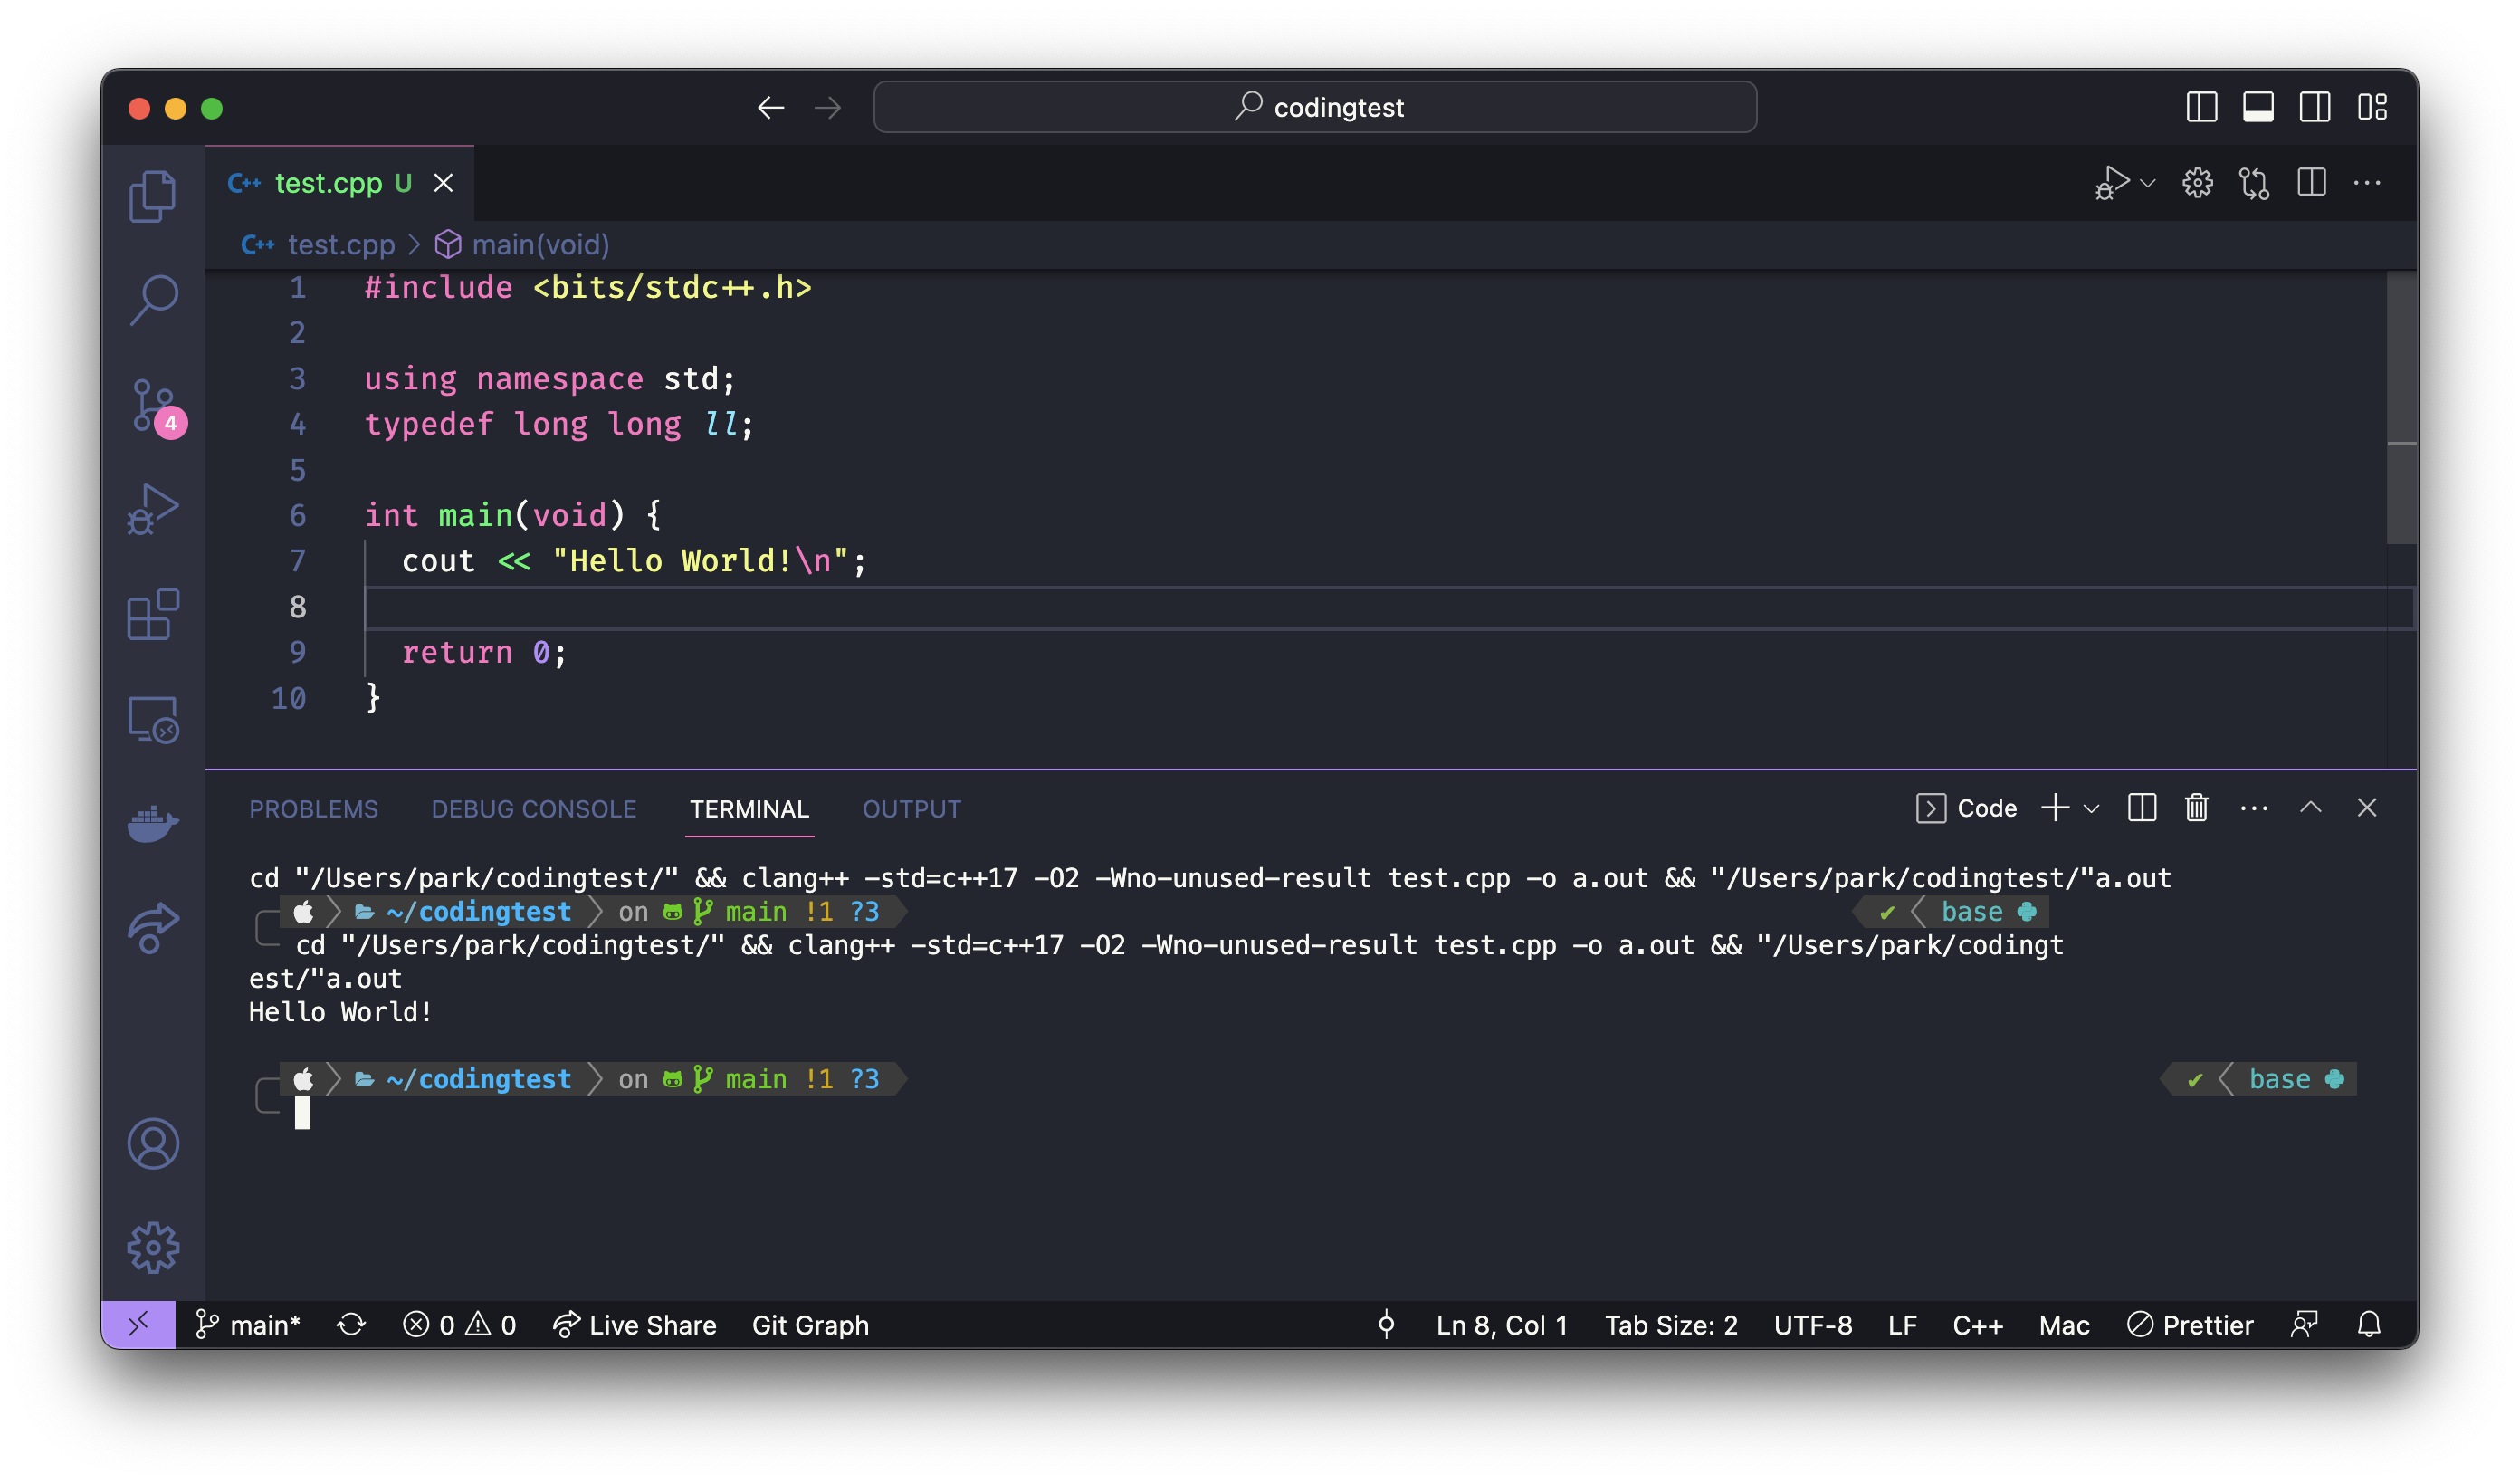Expand the run or debug dropdown arrow
2520x1483 pixels.
click(2147, 183)
